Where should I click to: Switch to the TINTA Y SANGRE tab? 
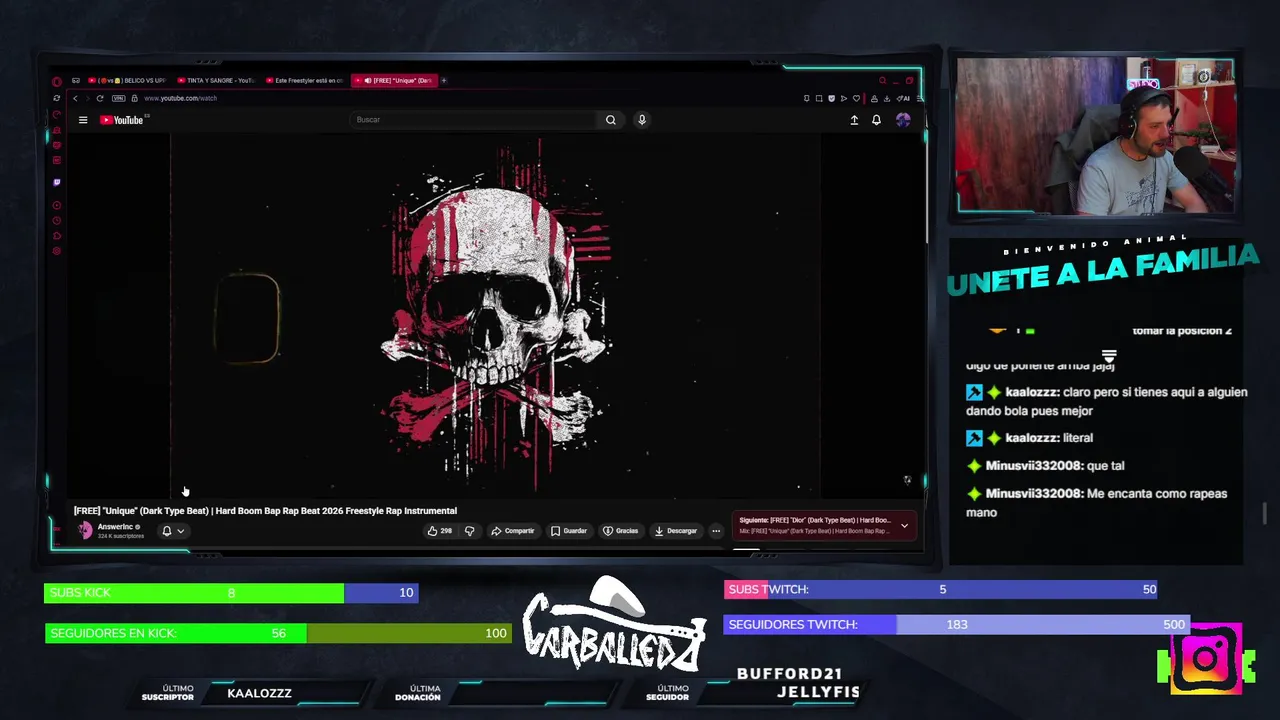click(x=217, y=80)
